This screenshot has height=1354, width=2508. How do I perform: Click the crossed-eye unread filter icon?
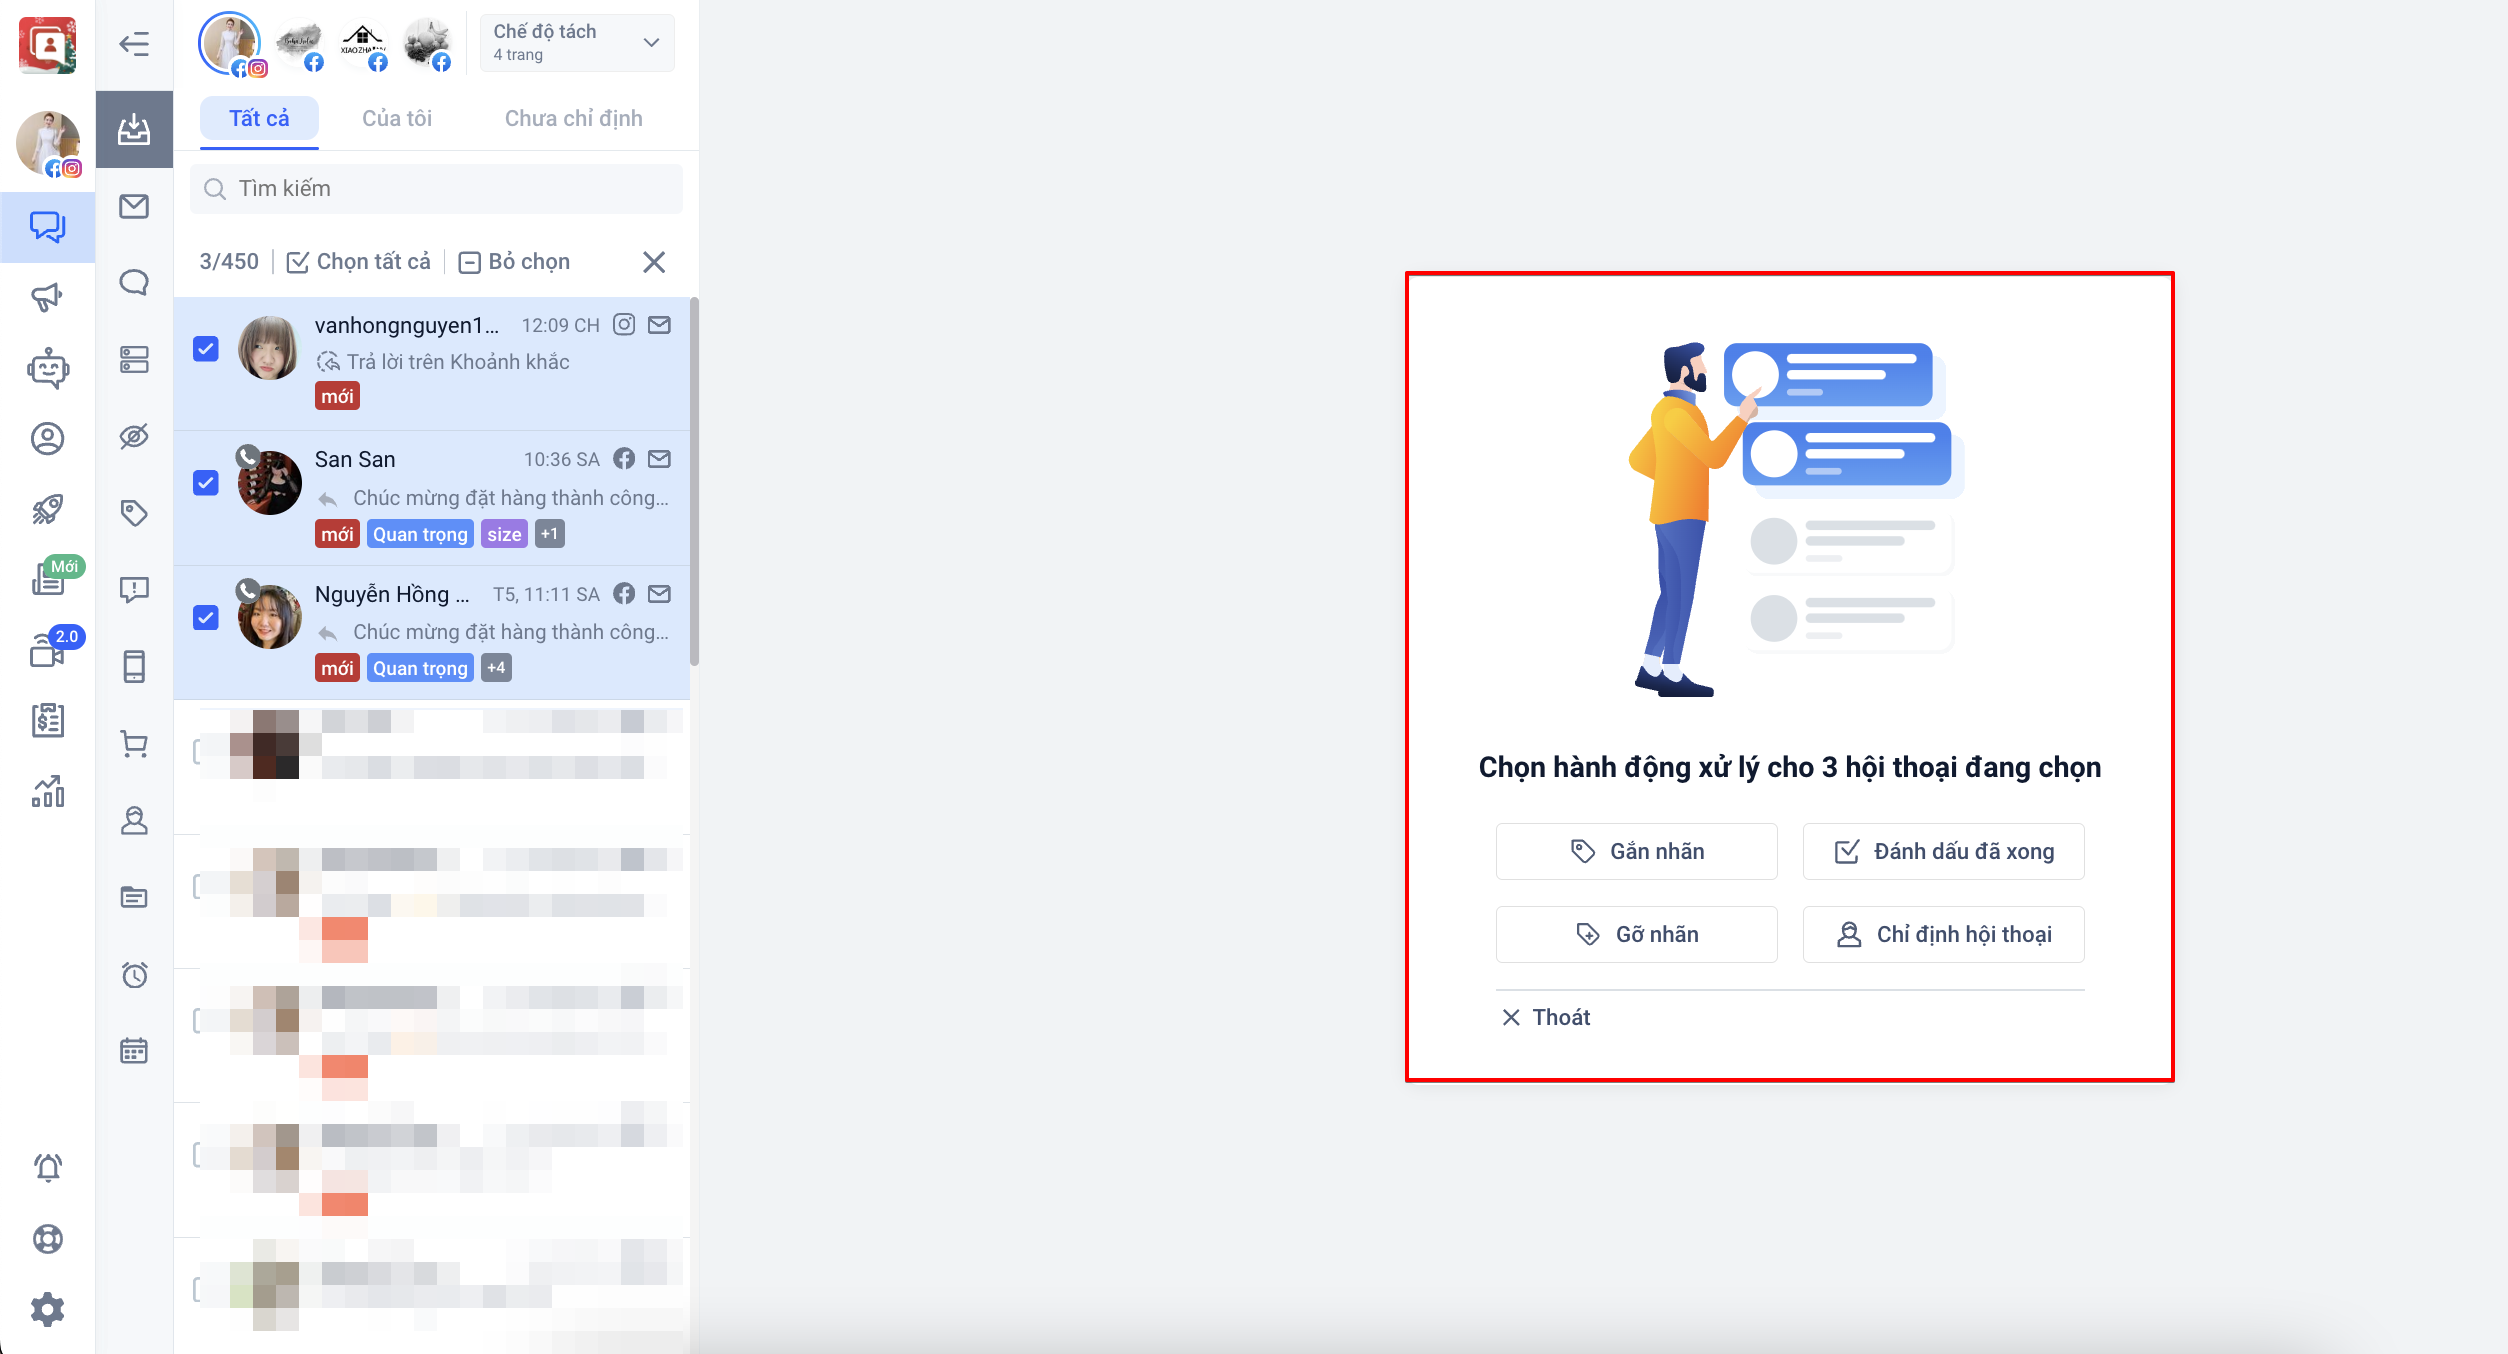(134, 436)
